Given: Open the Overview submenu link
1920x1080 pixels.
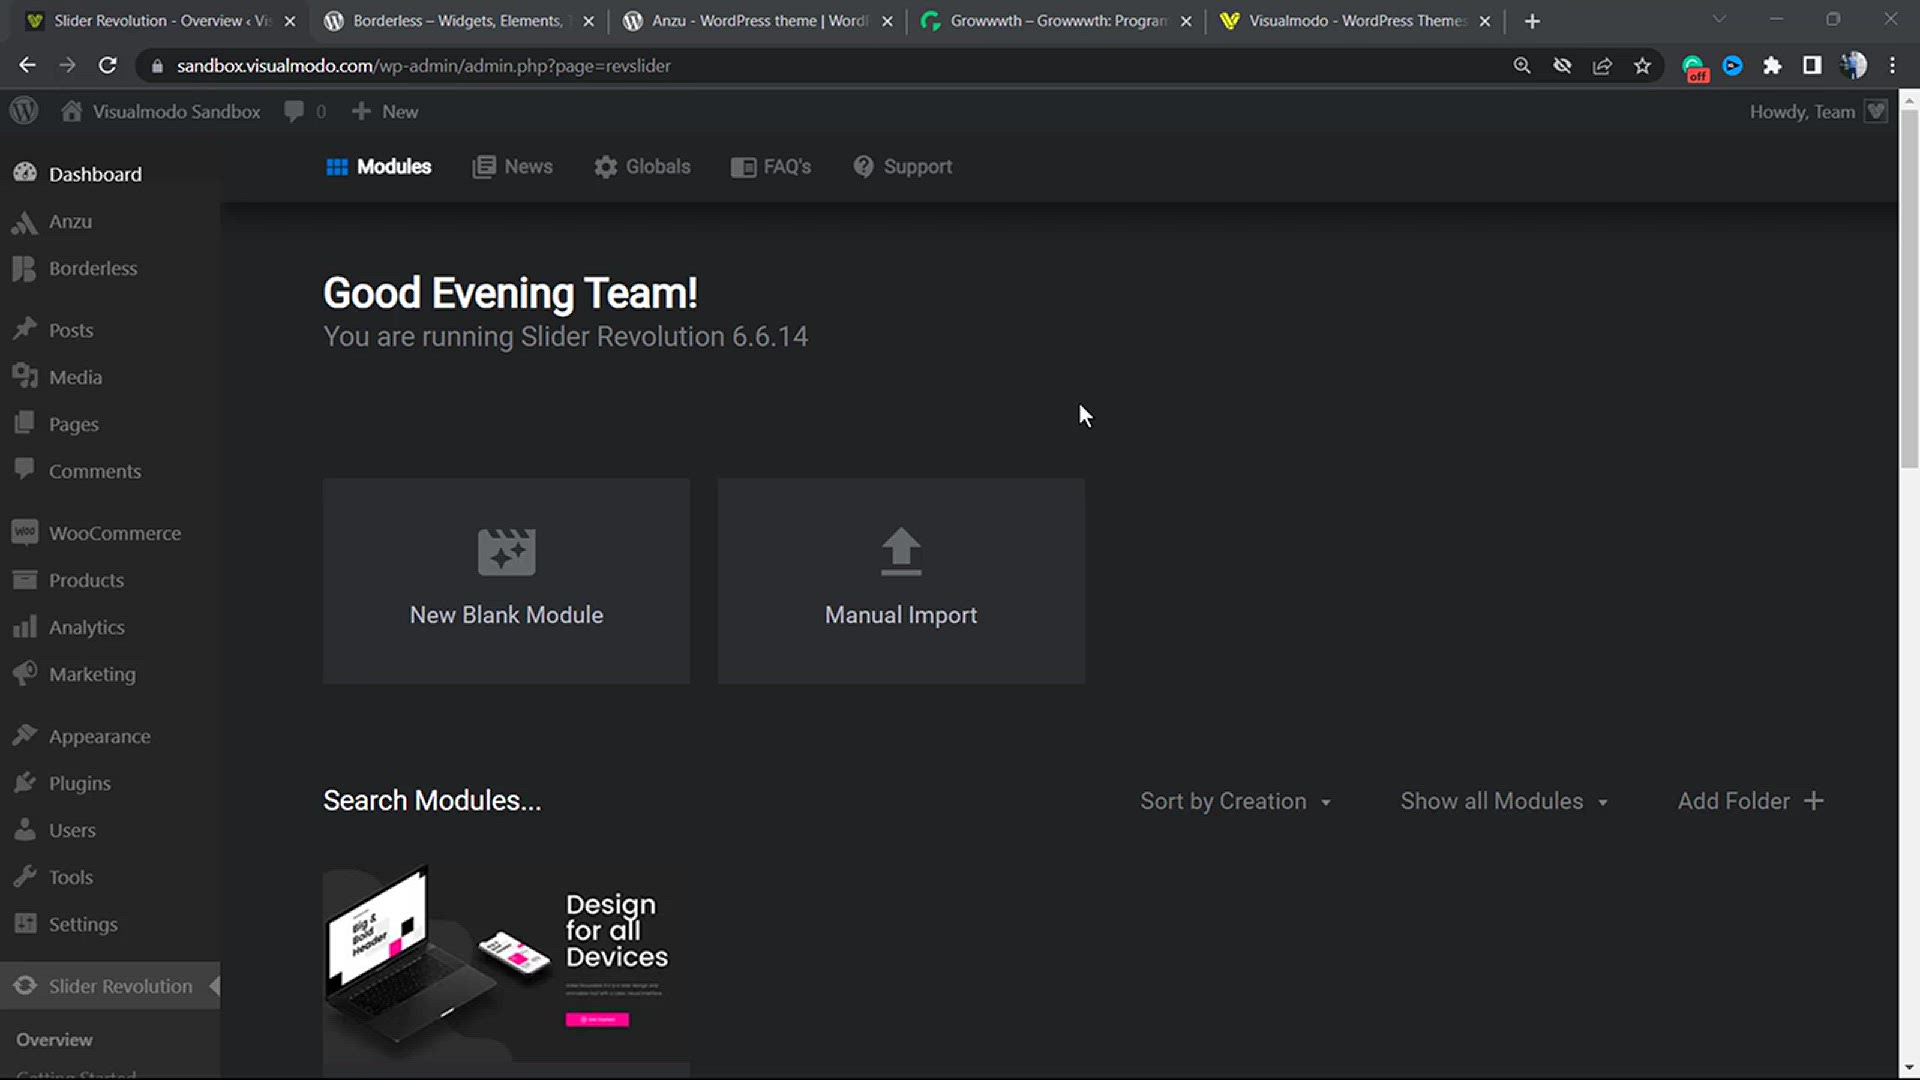Looking at the screenshot, I should pos(54,1040).
